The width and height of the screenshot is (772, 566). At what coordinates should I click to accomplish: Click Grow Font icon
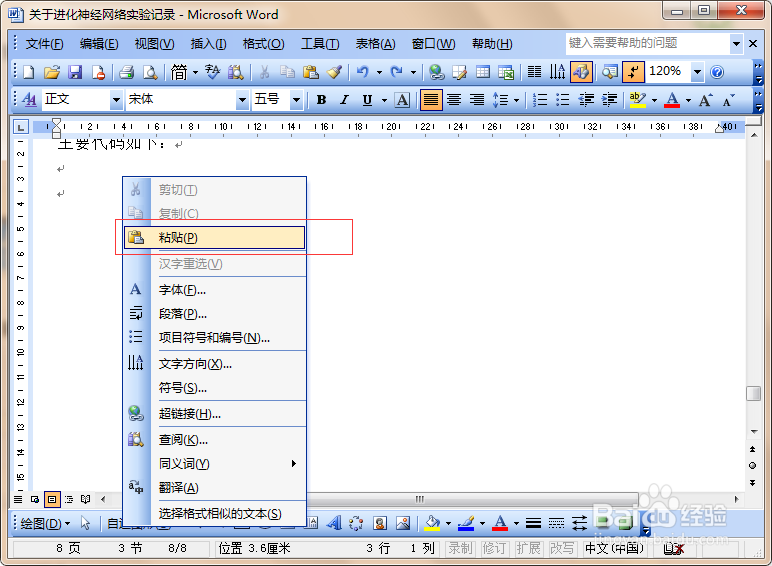tap(706, 100)
